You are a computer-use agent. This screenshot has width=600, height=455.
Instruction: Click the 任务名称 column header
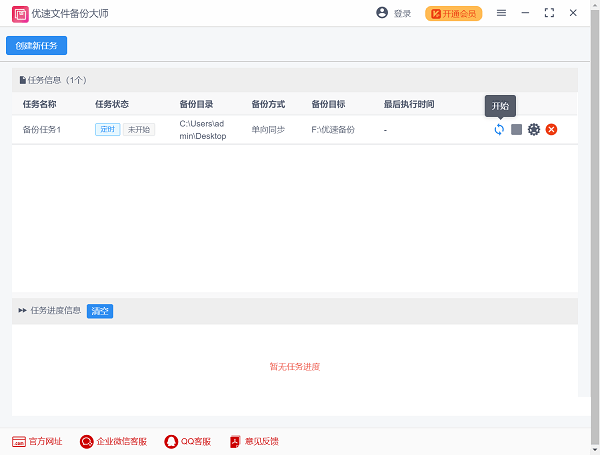pos(39,104)
